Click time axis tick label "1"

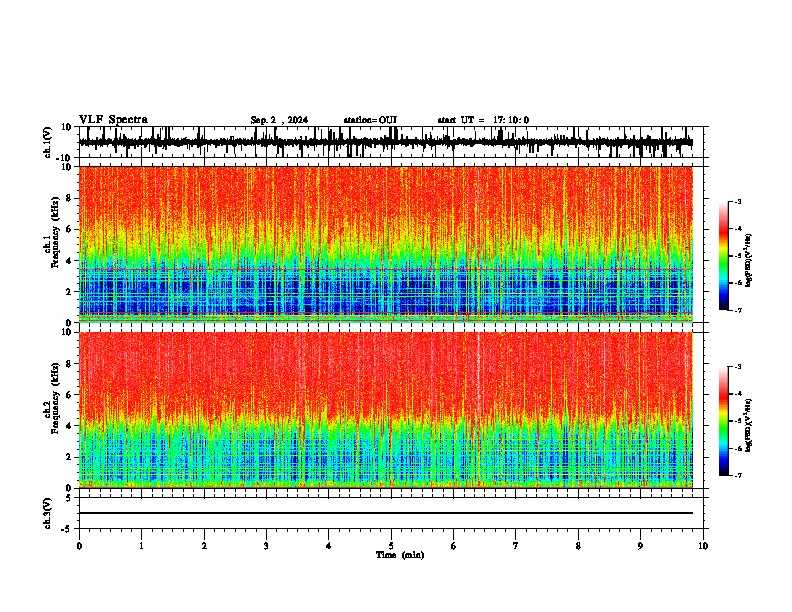tap(141, 546)
